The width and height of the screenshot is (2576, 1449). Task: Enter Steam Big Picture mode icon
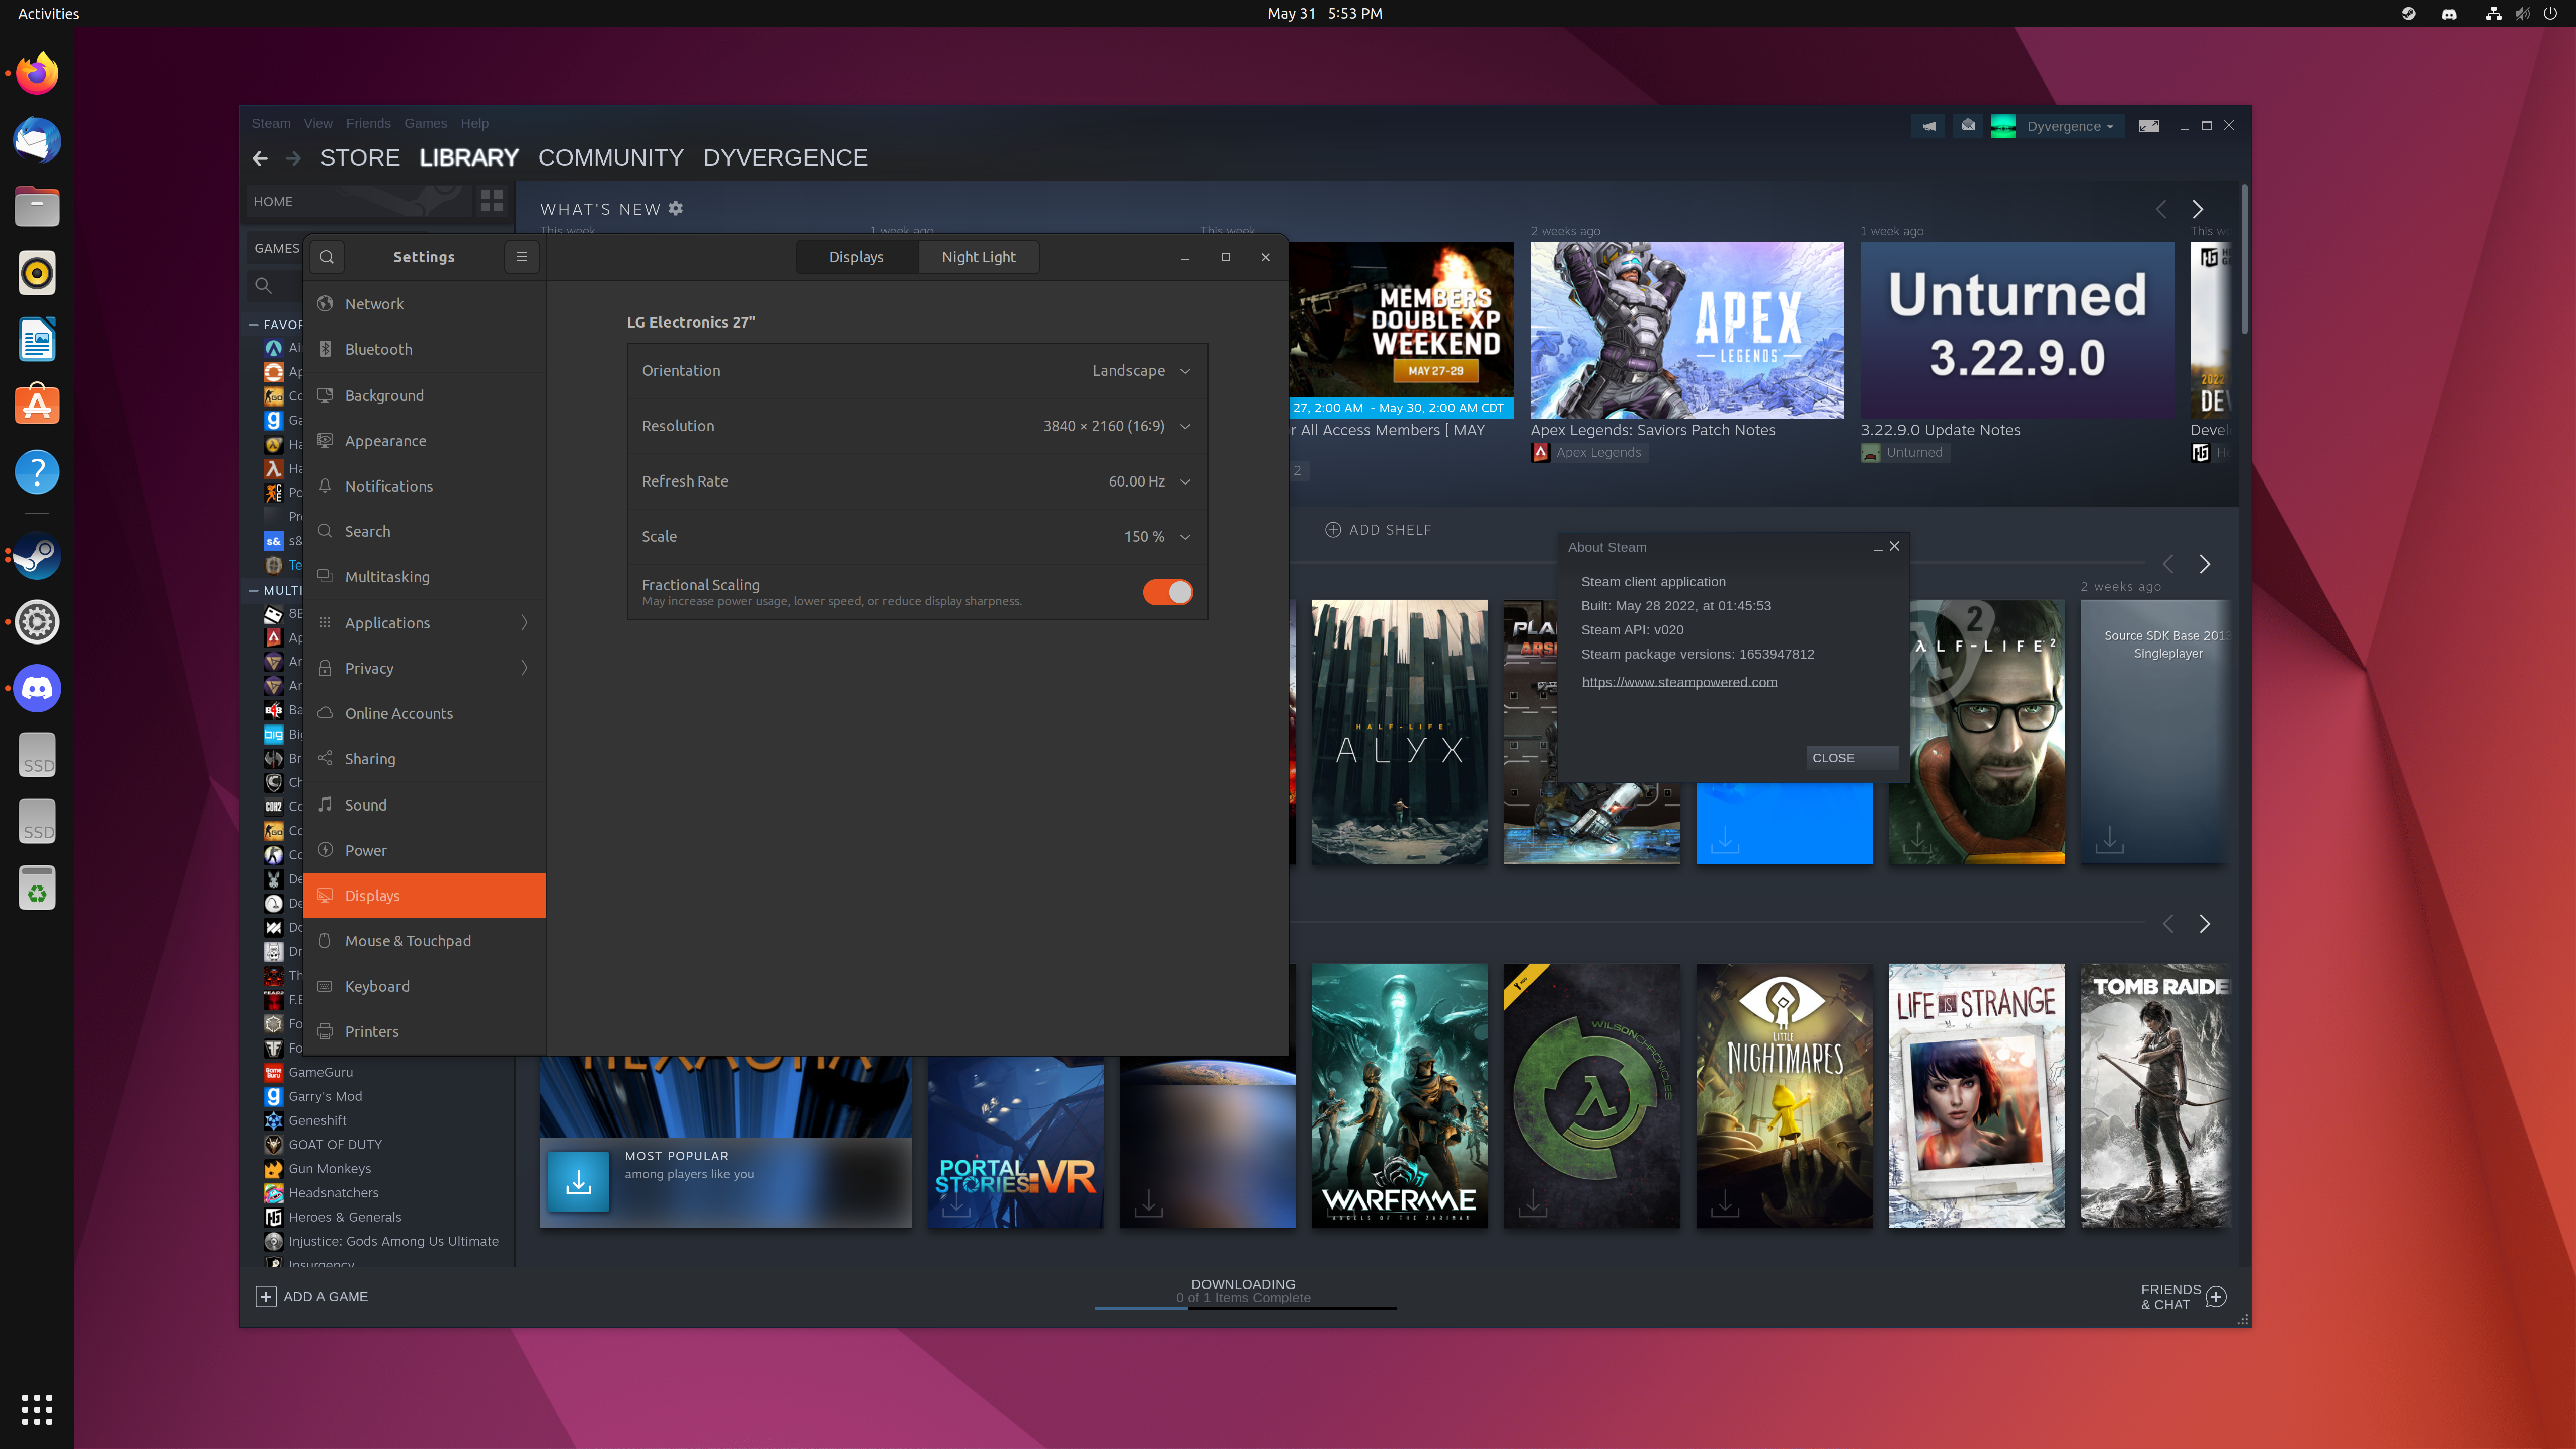point(2149,126)
